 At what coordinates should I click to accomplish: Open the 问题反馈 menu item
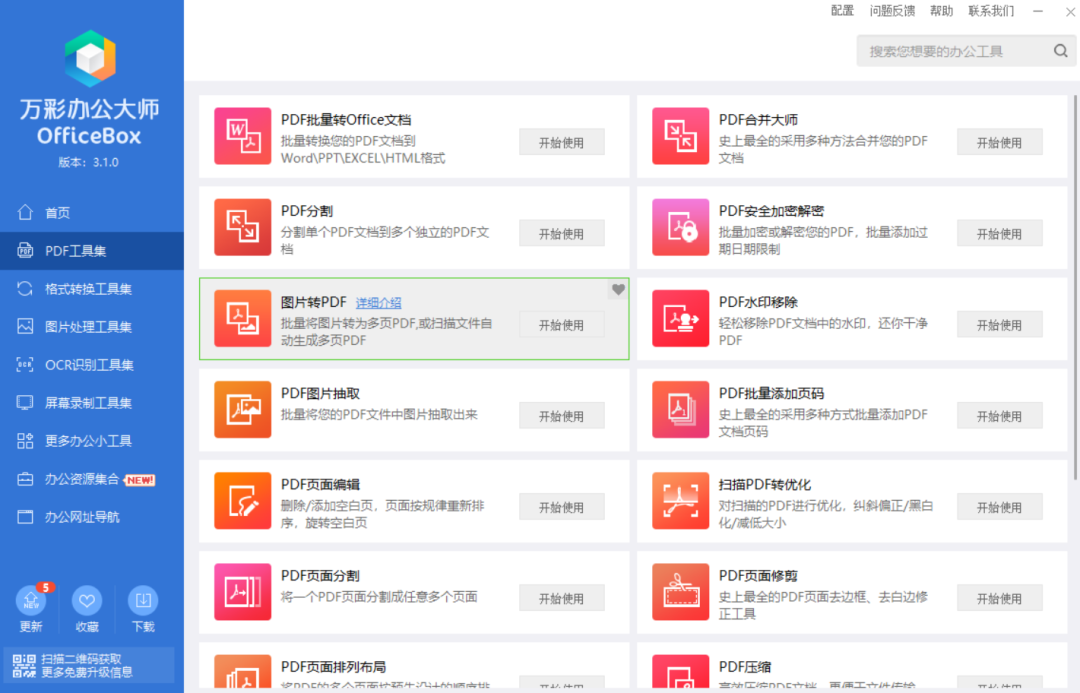point(892,10)
